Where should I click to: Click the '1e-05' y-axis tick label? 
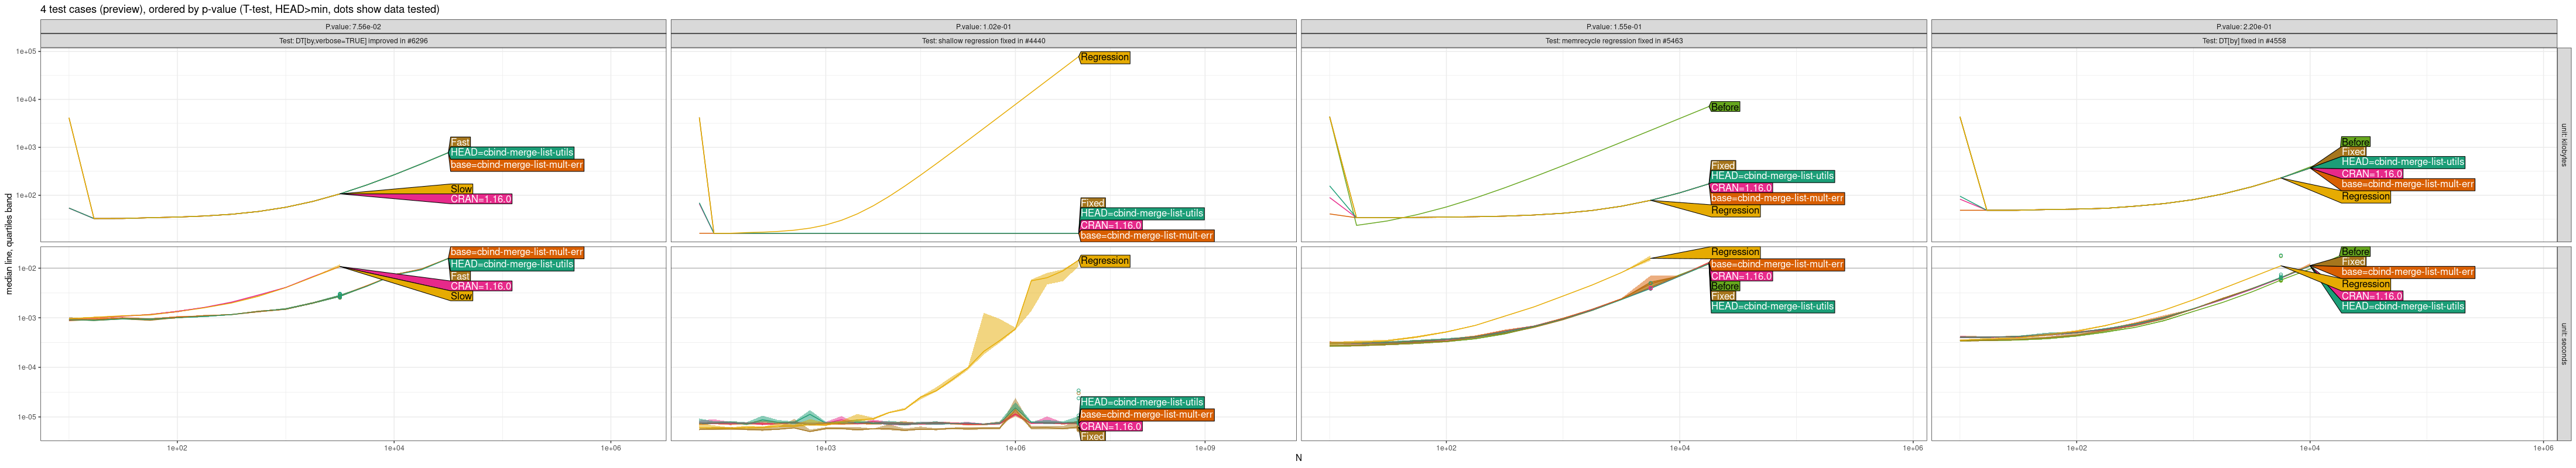pos(26,417)
